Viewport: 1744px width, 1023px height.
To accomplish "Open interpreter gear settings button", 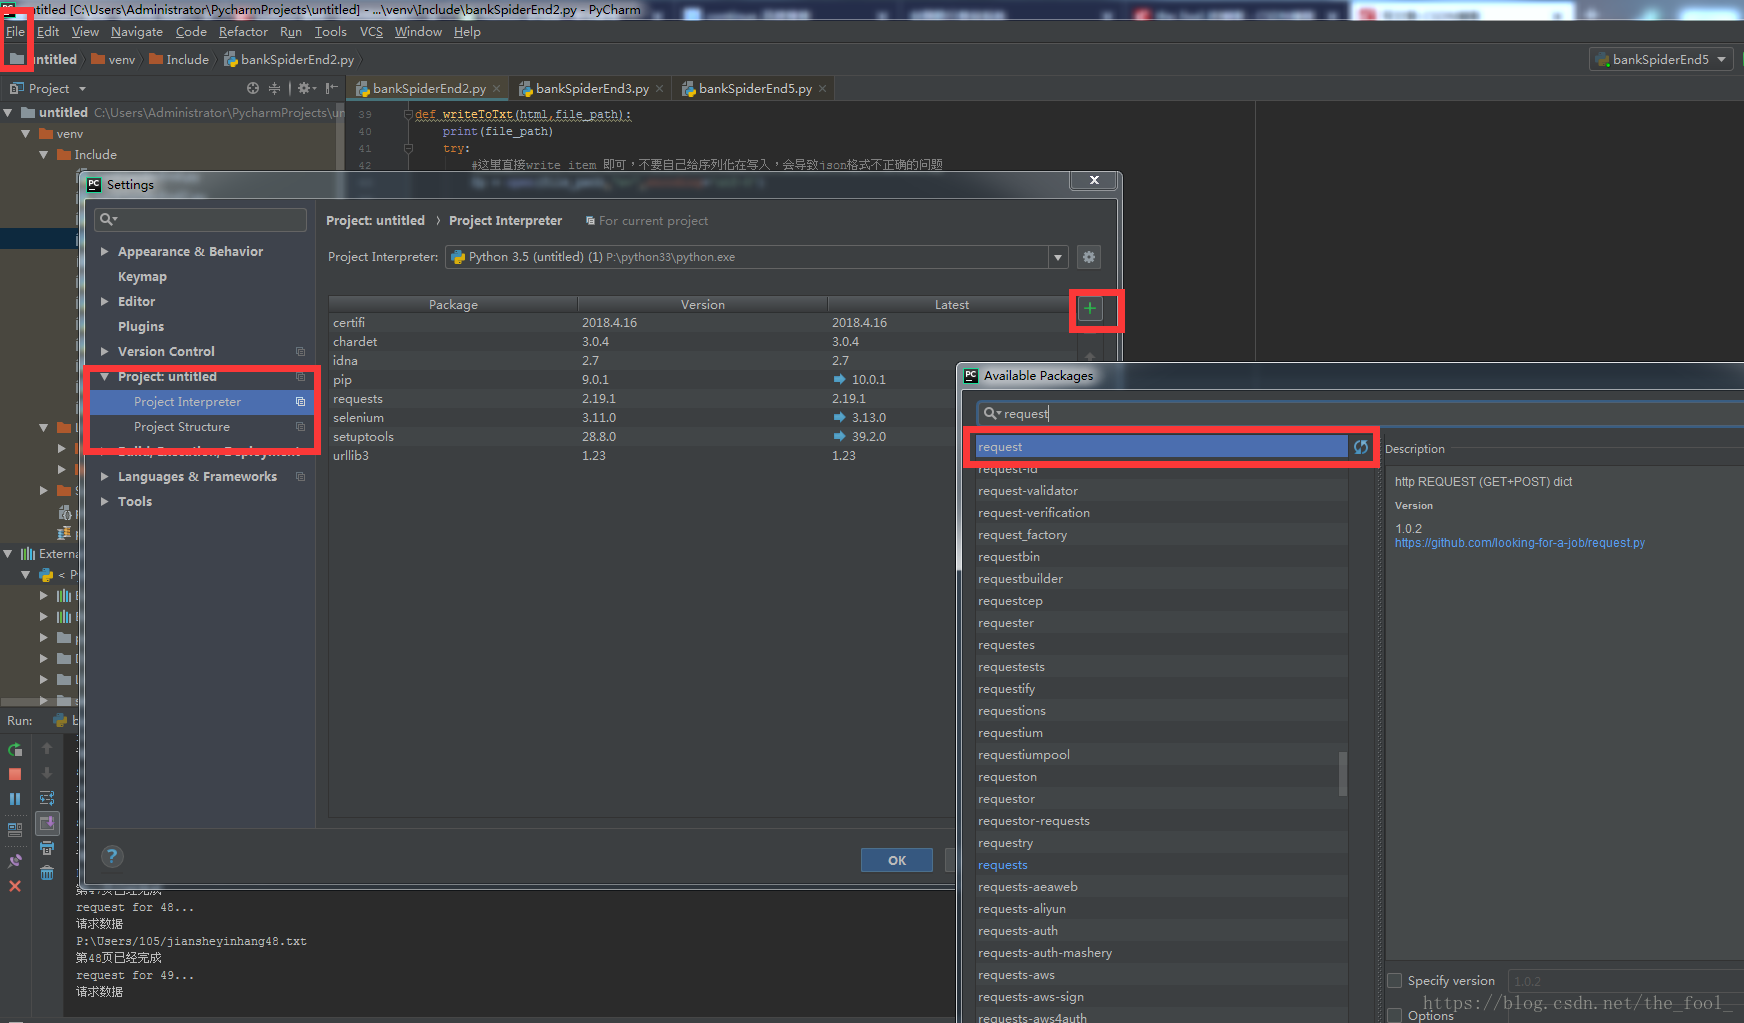I will point(1089,257).
